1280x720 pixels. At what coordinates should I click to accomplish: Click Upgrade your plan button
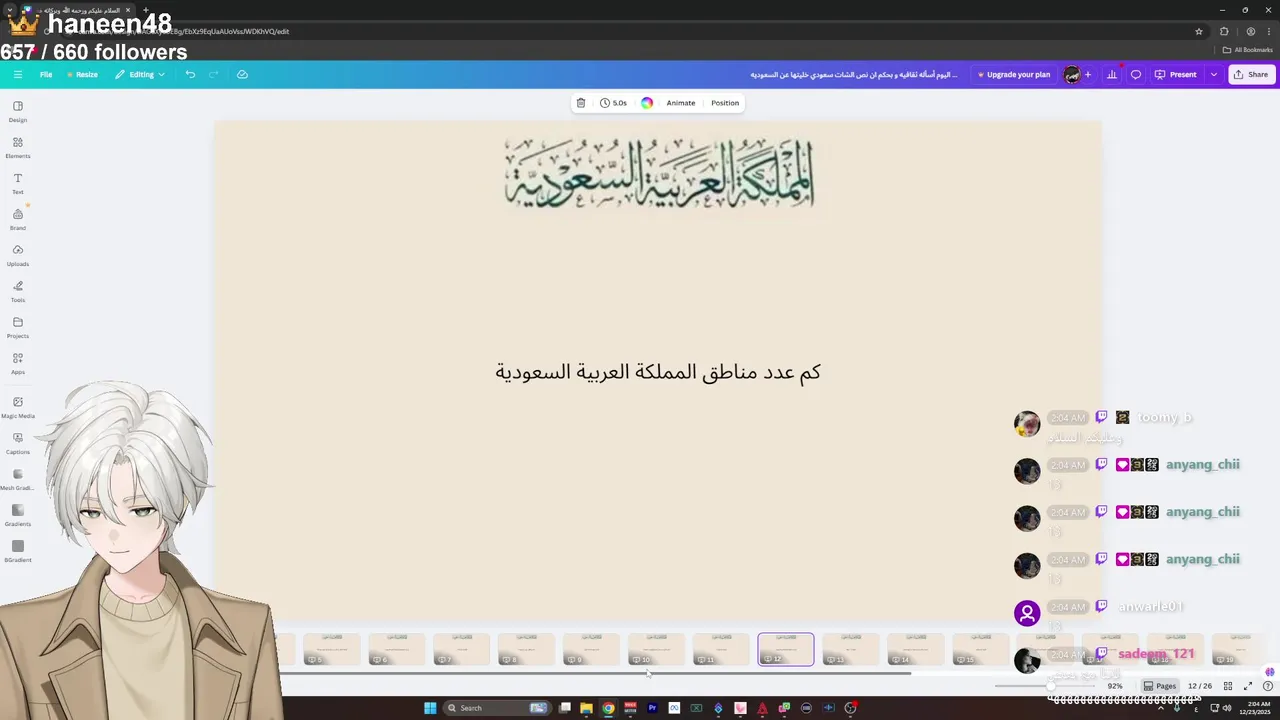[1013, 75]
